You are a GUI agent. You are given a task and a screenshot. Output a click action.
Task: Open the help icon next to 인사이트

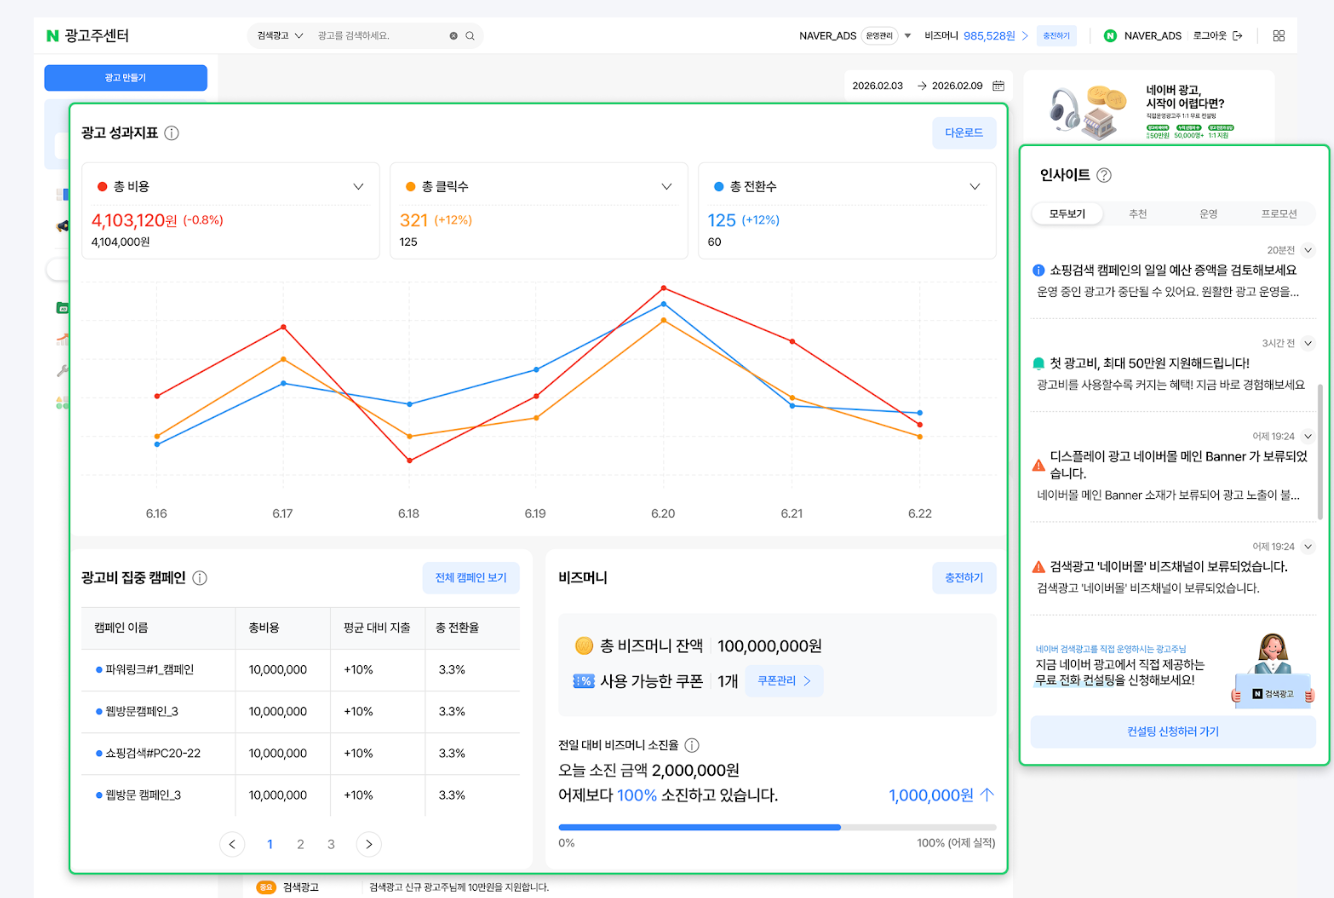click(1104, 174)
